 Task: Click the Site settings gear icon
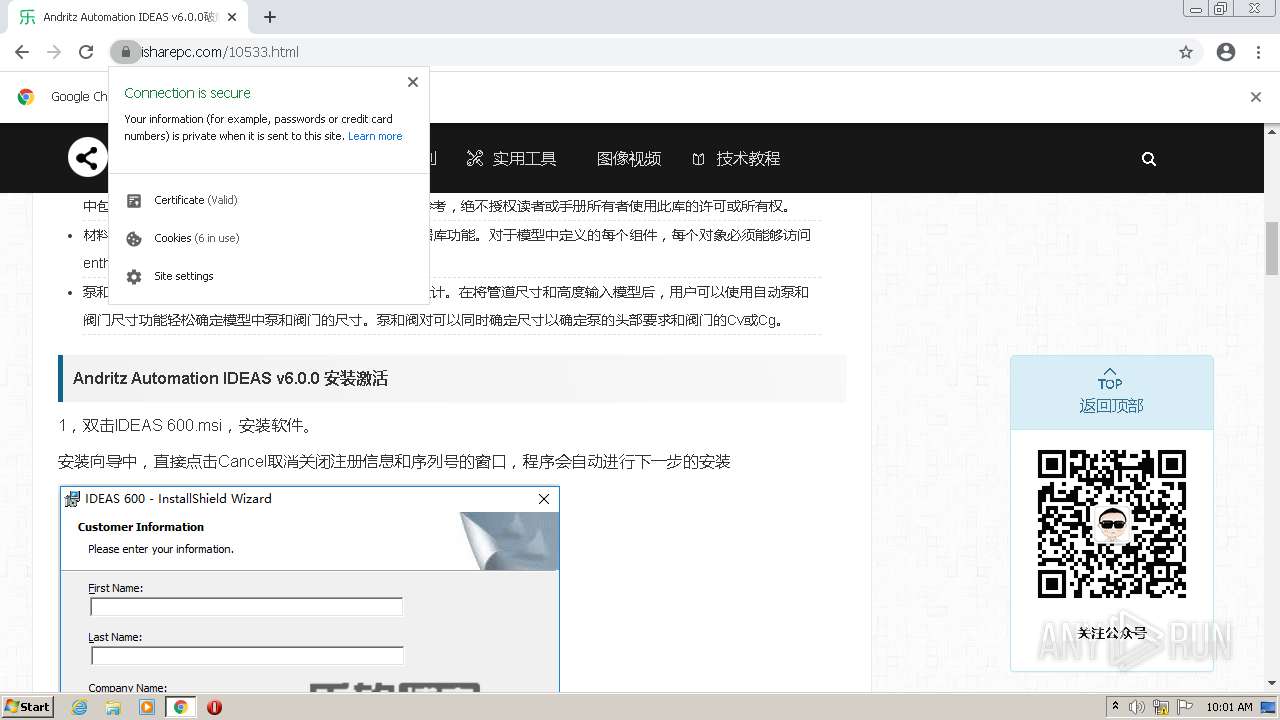pyautogui.click(x=134, y=276)
